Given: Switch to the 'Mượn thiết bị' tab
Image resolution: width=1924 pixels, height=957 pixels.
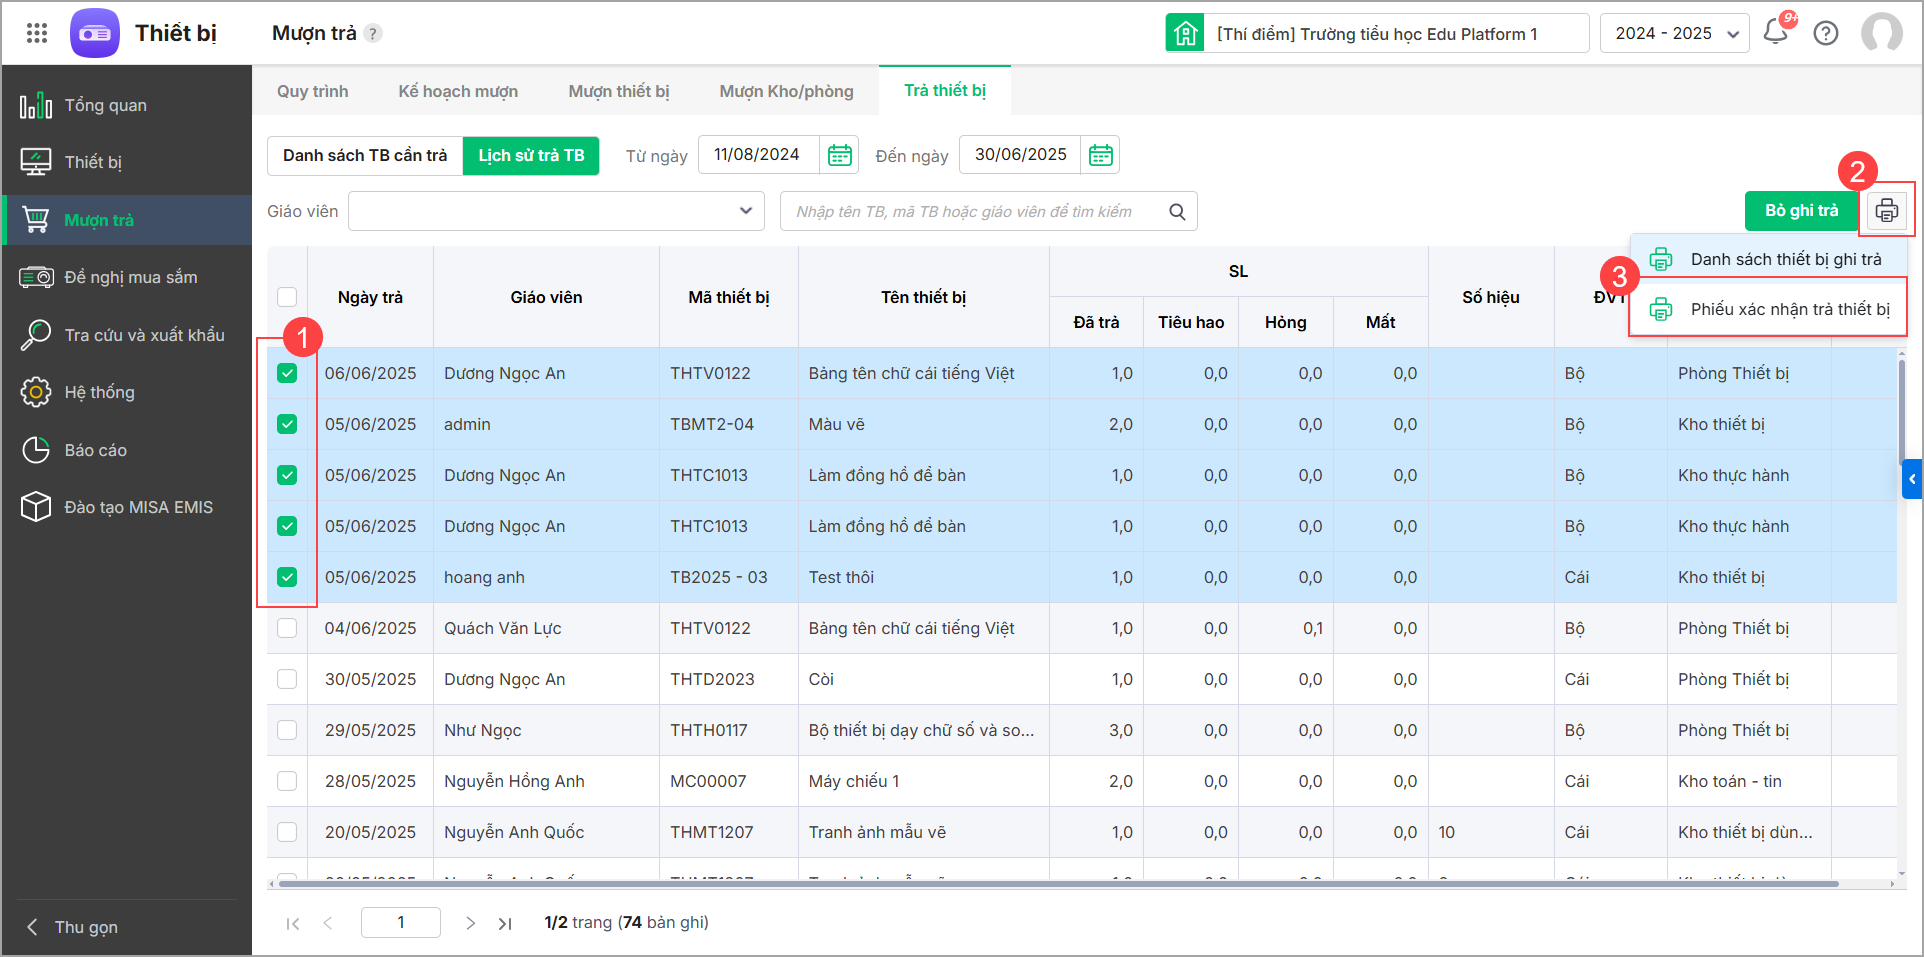Looking at the screenshot, I should click(x=618, y=91).
